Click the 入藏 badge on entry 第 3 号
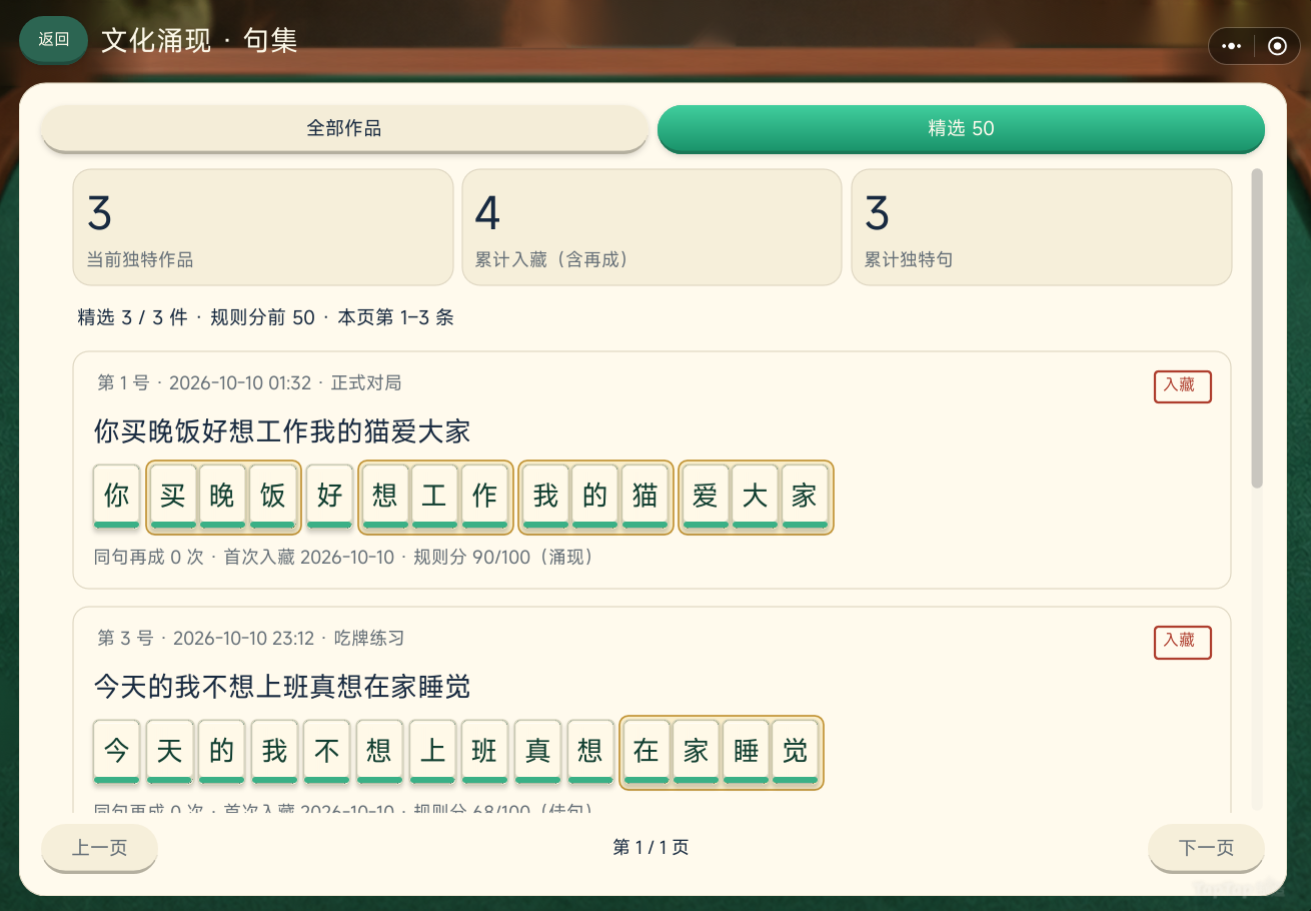Image resolution: width=1311 pixels, height=911 pixels. click(1182, 642)
